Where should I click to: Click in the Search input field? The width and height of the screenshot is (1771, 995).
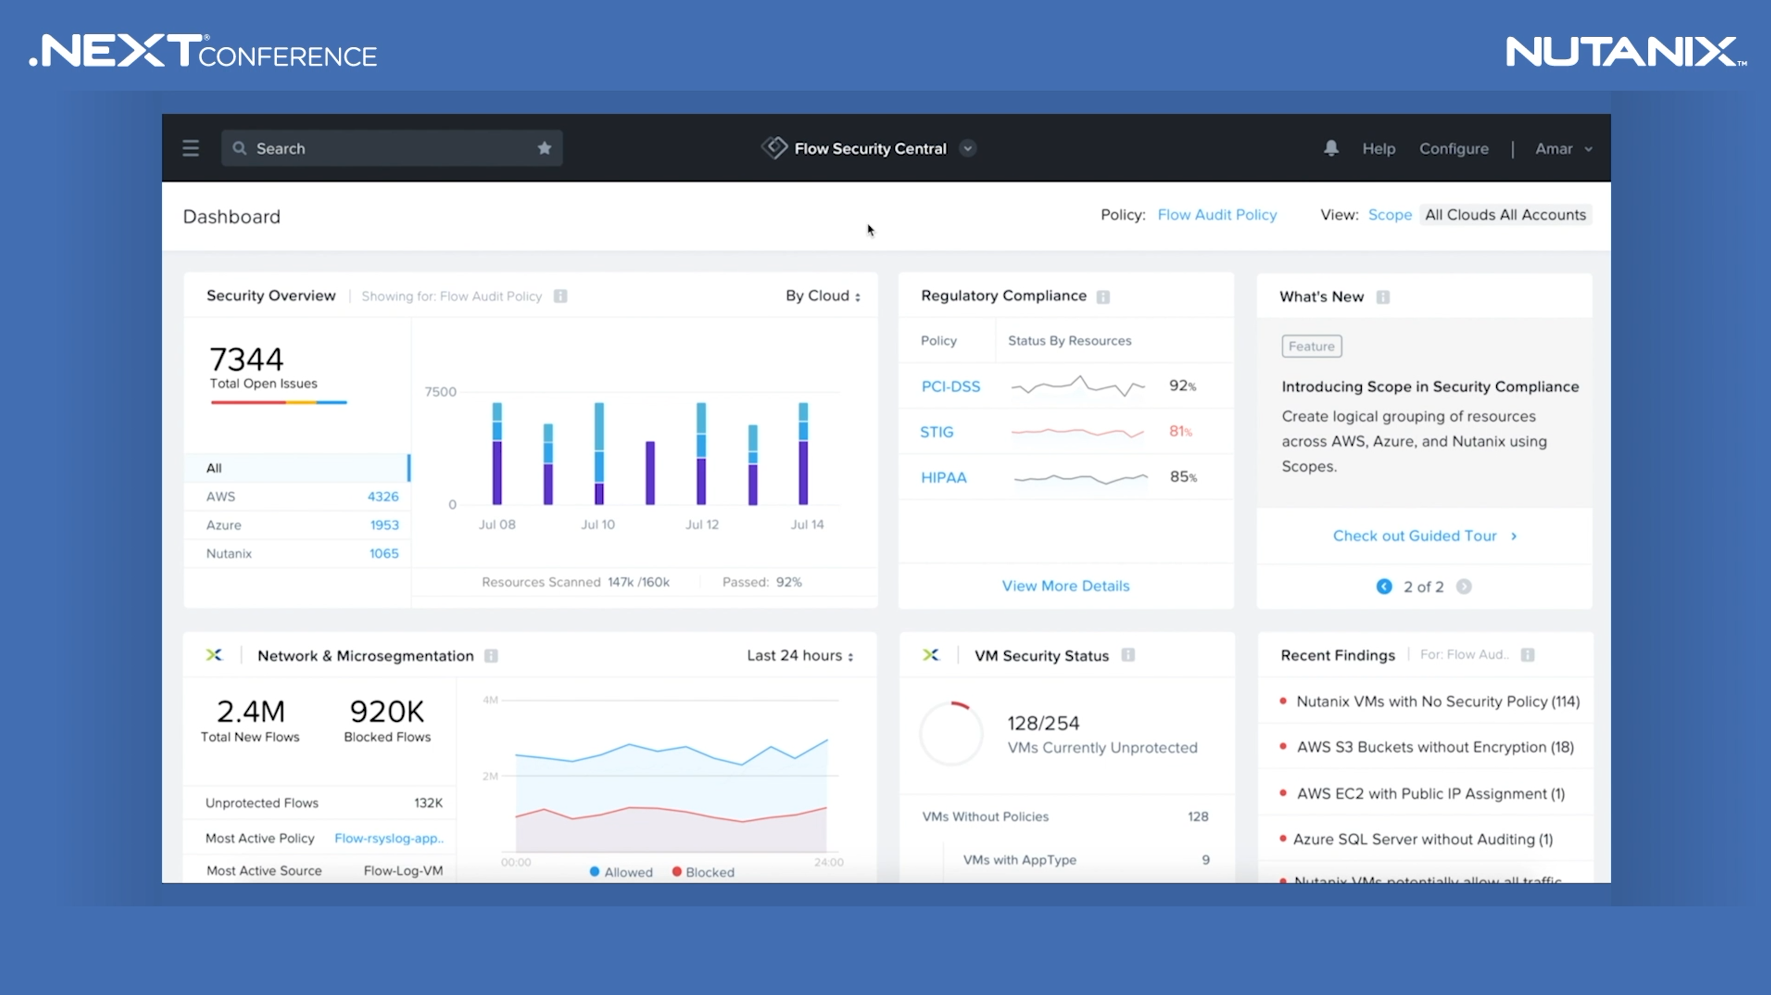[x=391, y=148]
